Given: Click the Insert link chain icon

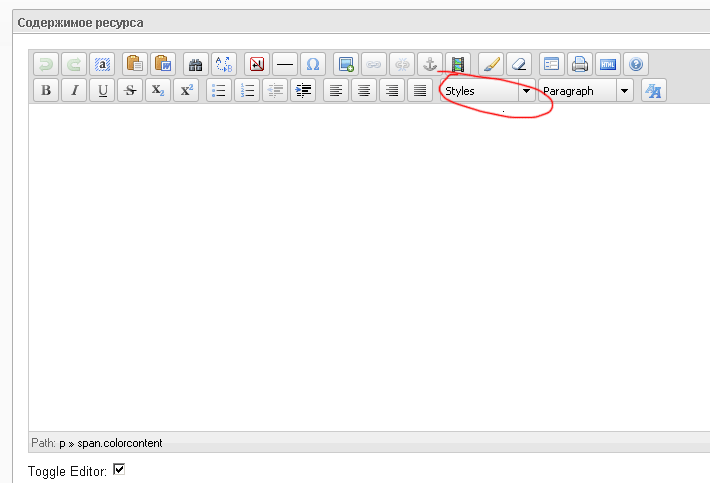Looking at the screenshot, I should coord(374,64).
